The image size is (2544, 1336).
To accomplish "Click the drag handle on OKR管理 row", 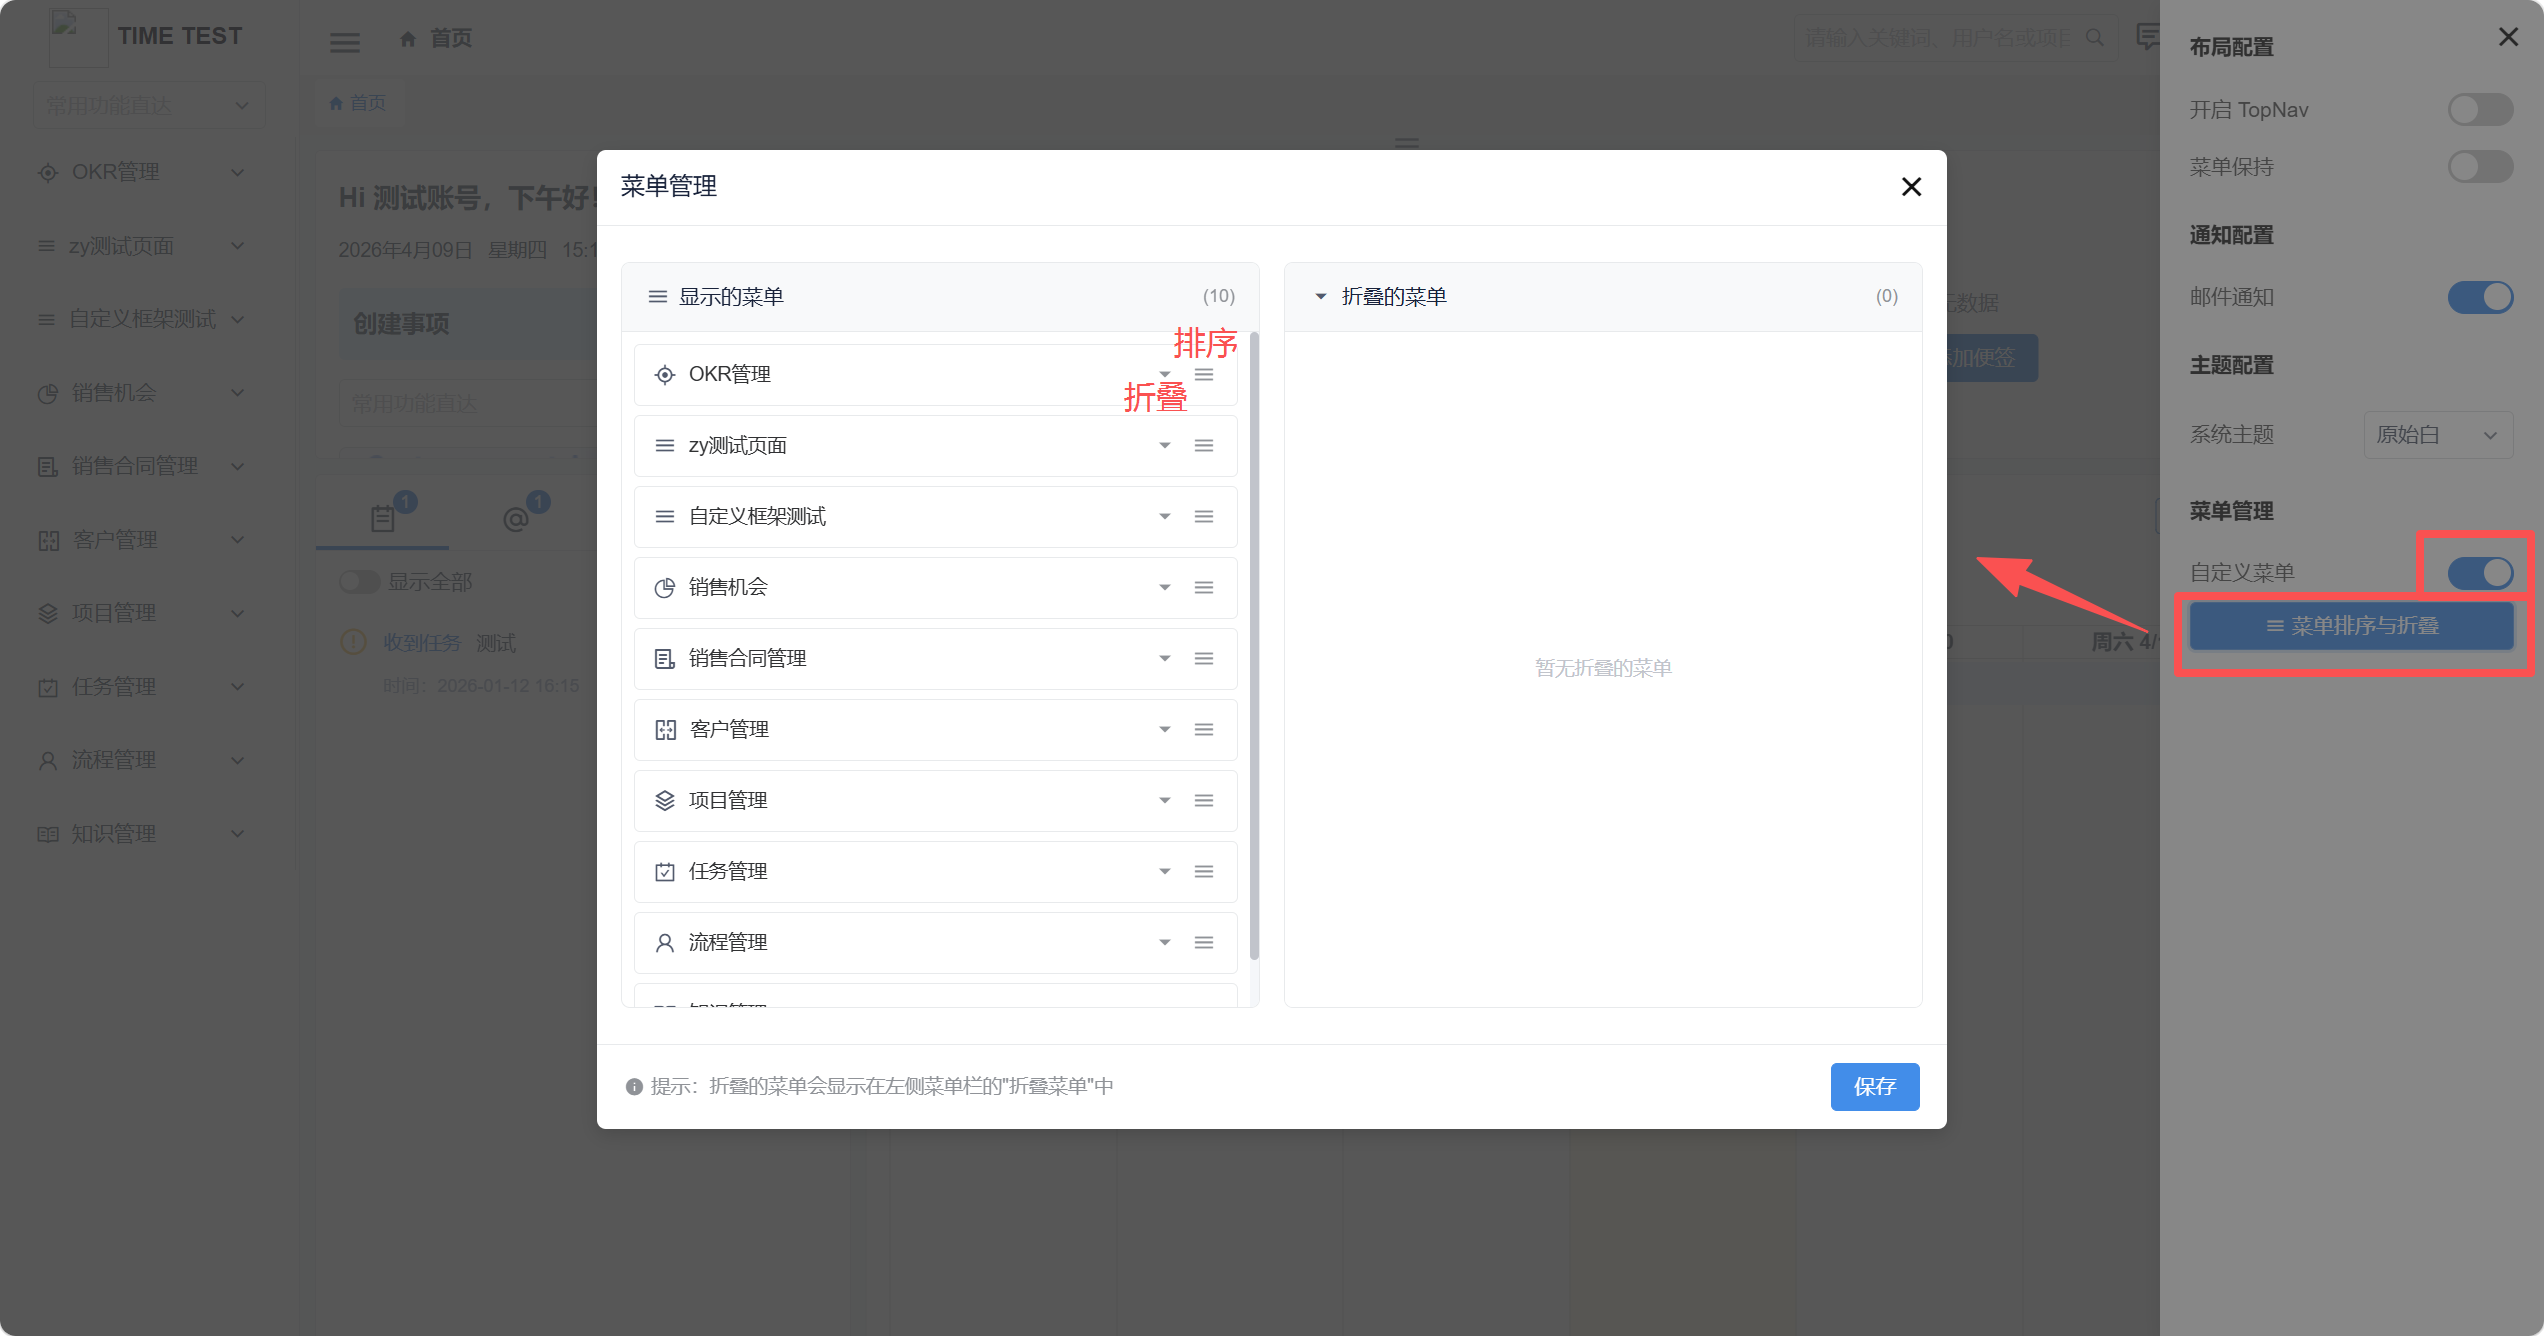I will pyautogui.click(x=1204, y=374).
